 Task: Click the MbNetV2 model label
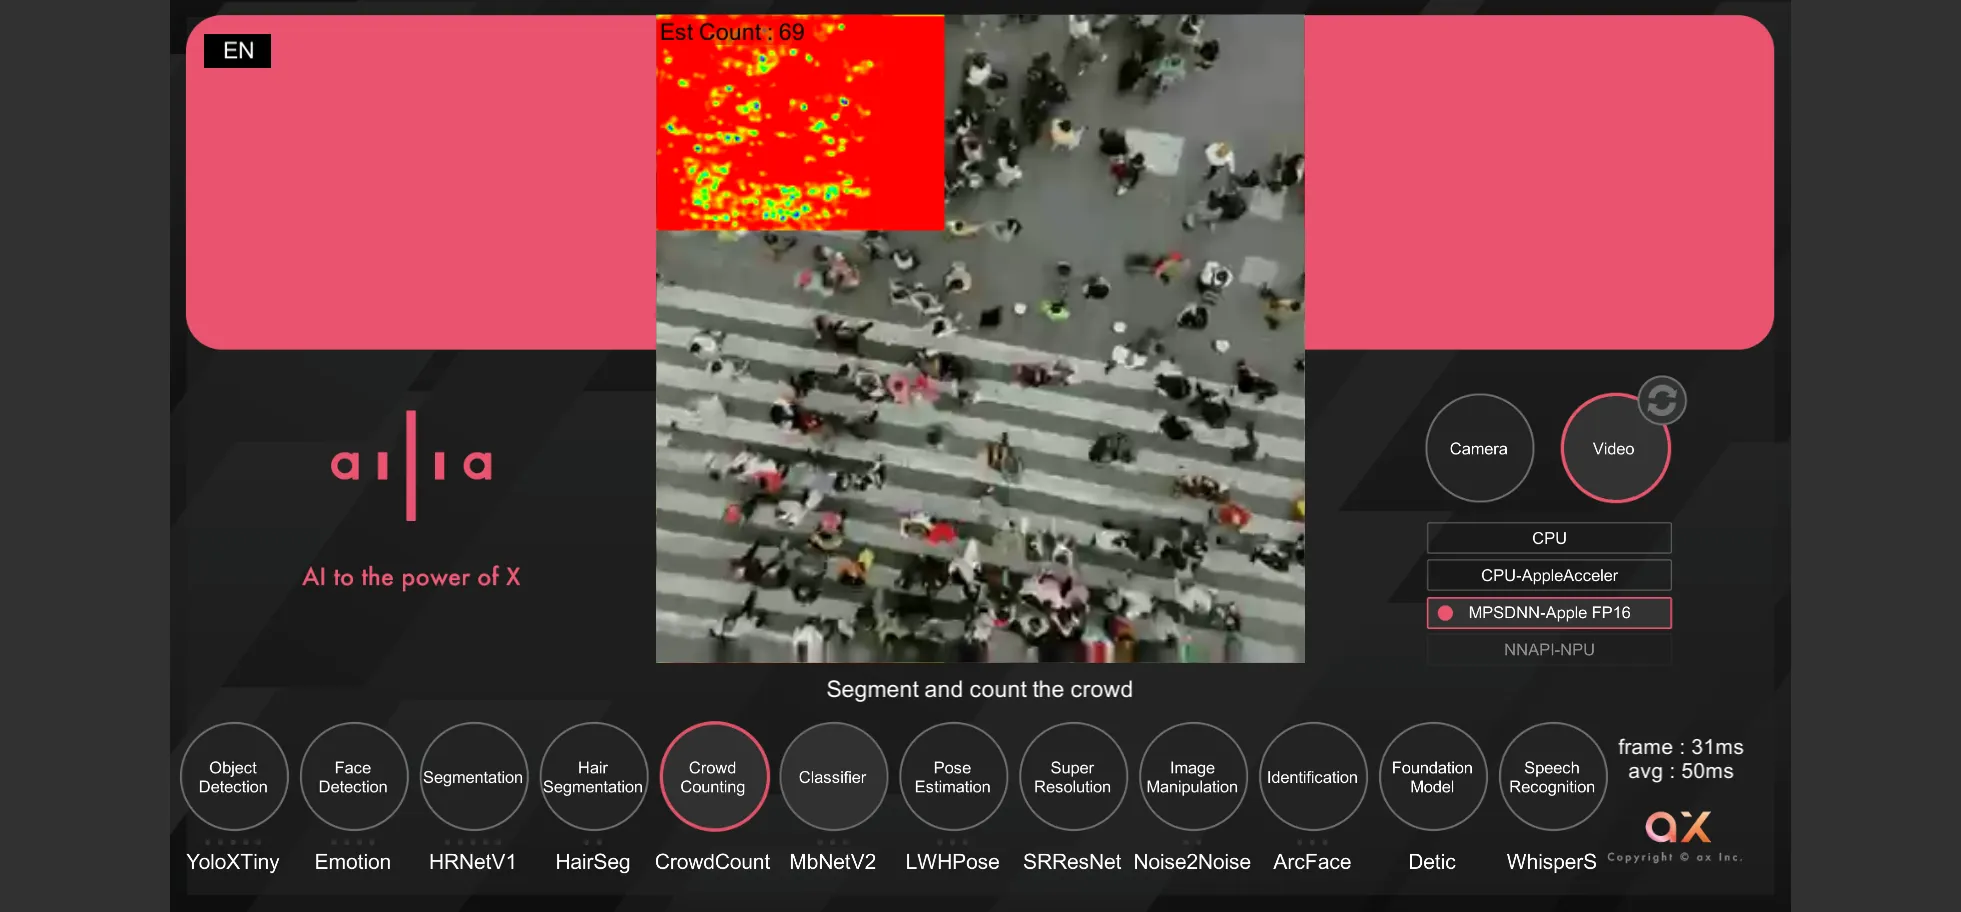(833, 862)
